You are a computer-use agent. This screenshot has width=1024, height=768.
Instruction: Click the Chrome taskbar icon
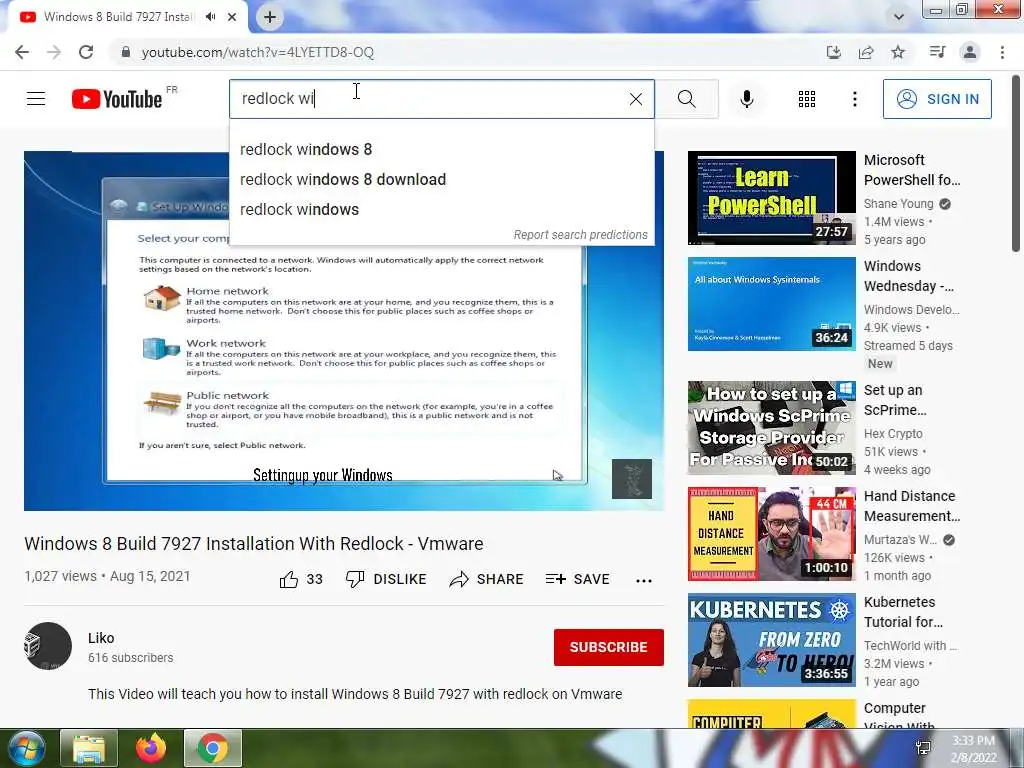(213, 748)
